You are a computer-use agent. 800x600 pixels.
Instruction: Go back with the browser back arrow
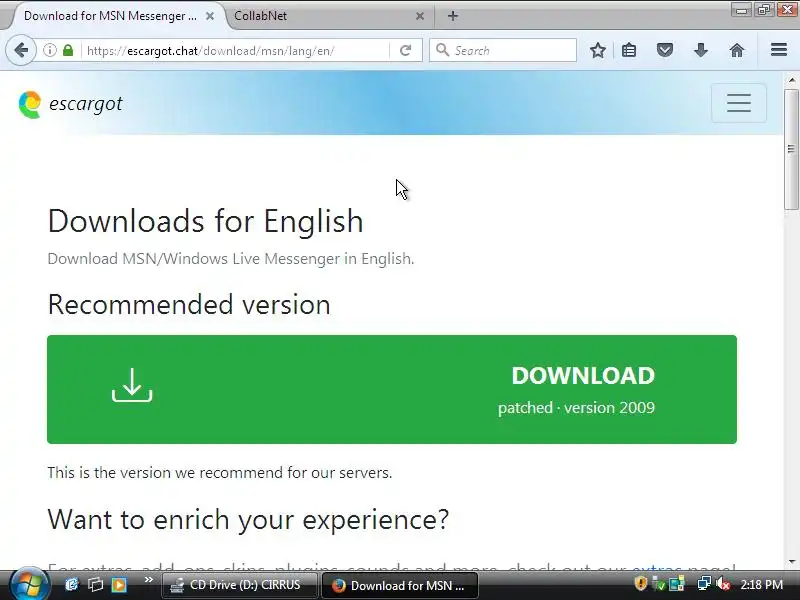coord(21,51)
